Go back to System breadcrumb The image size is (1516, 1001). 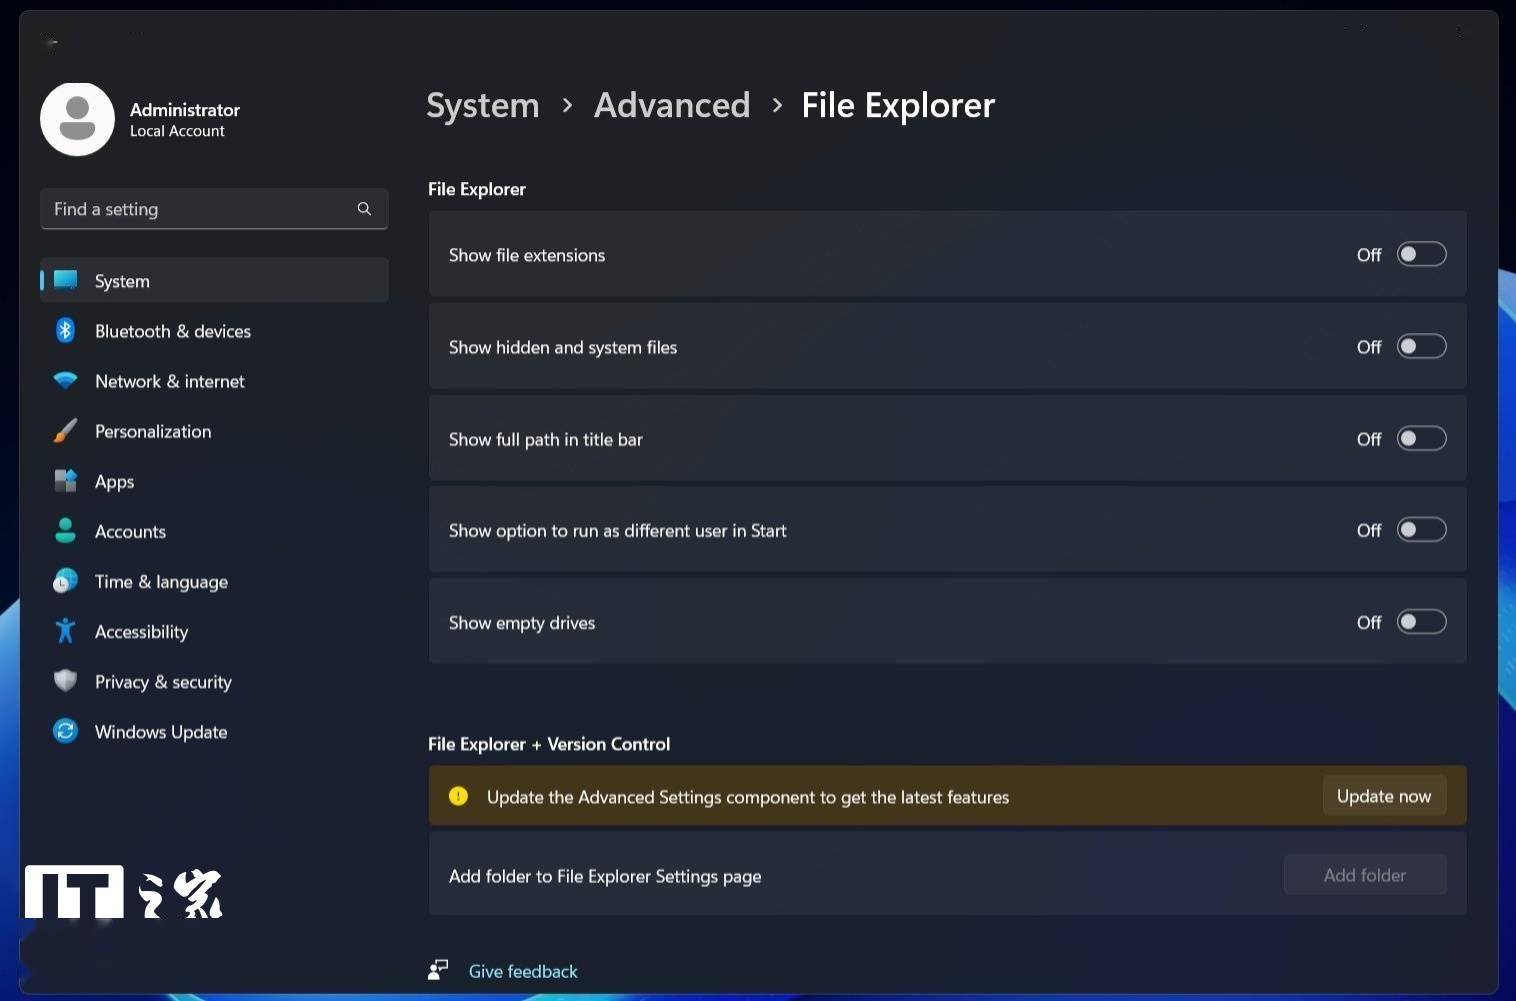pyautogui.click(x=483, y=105)
